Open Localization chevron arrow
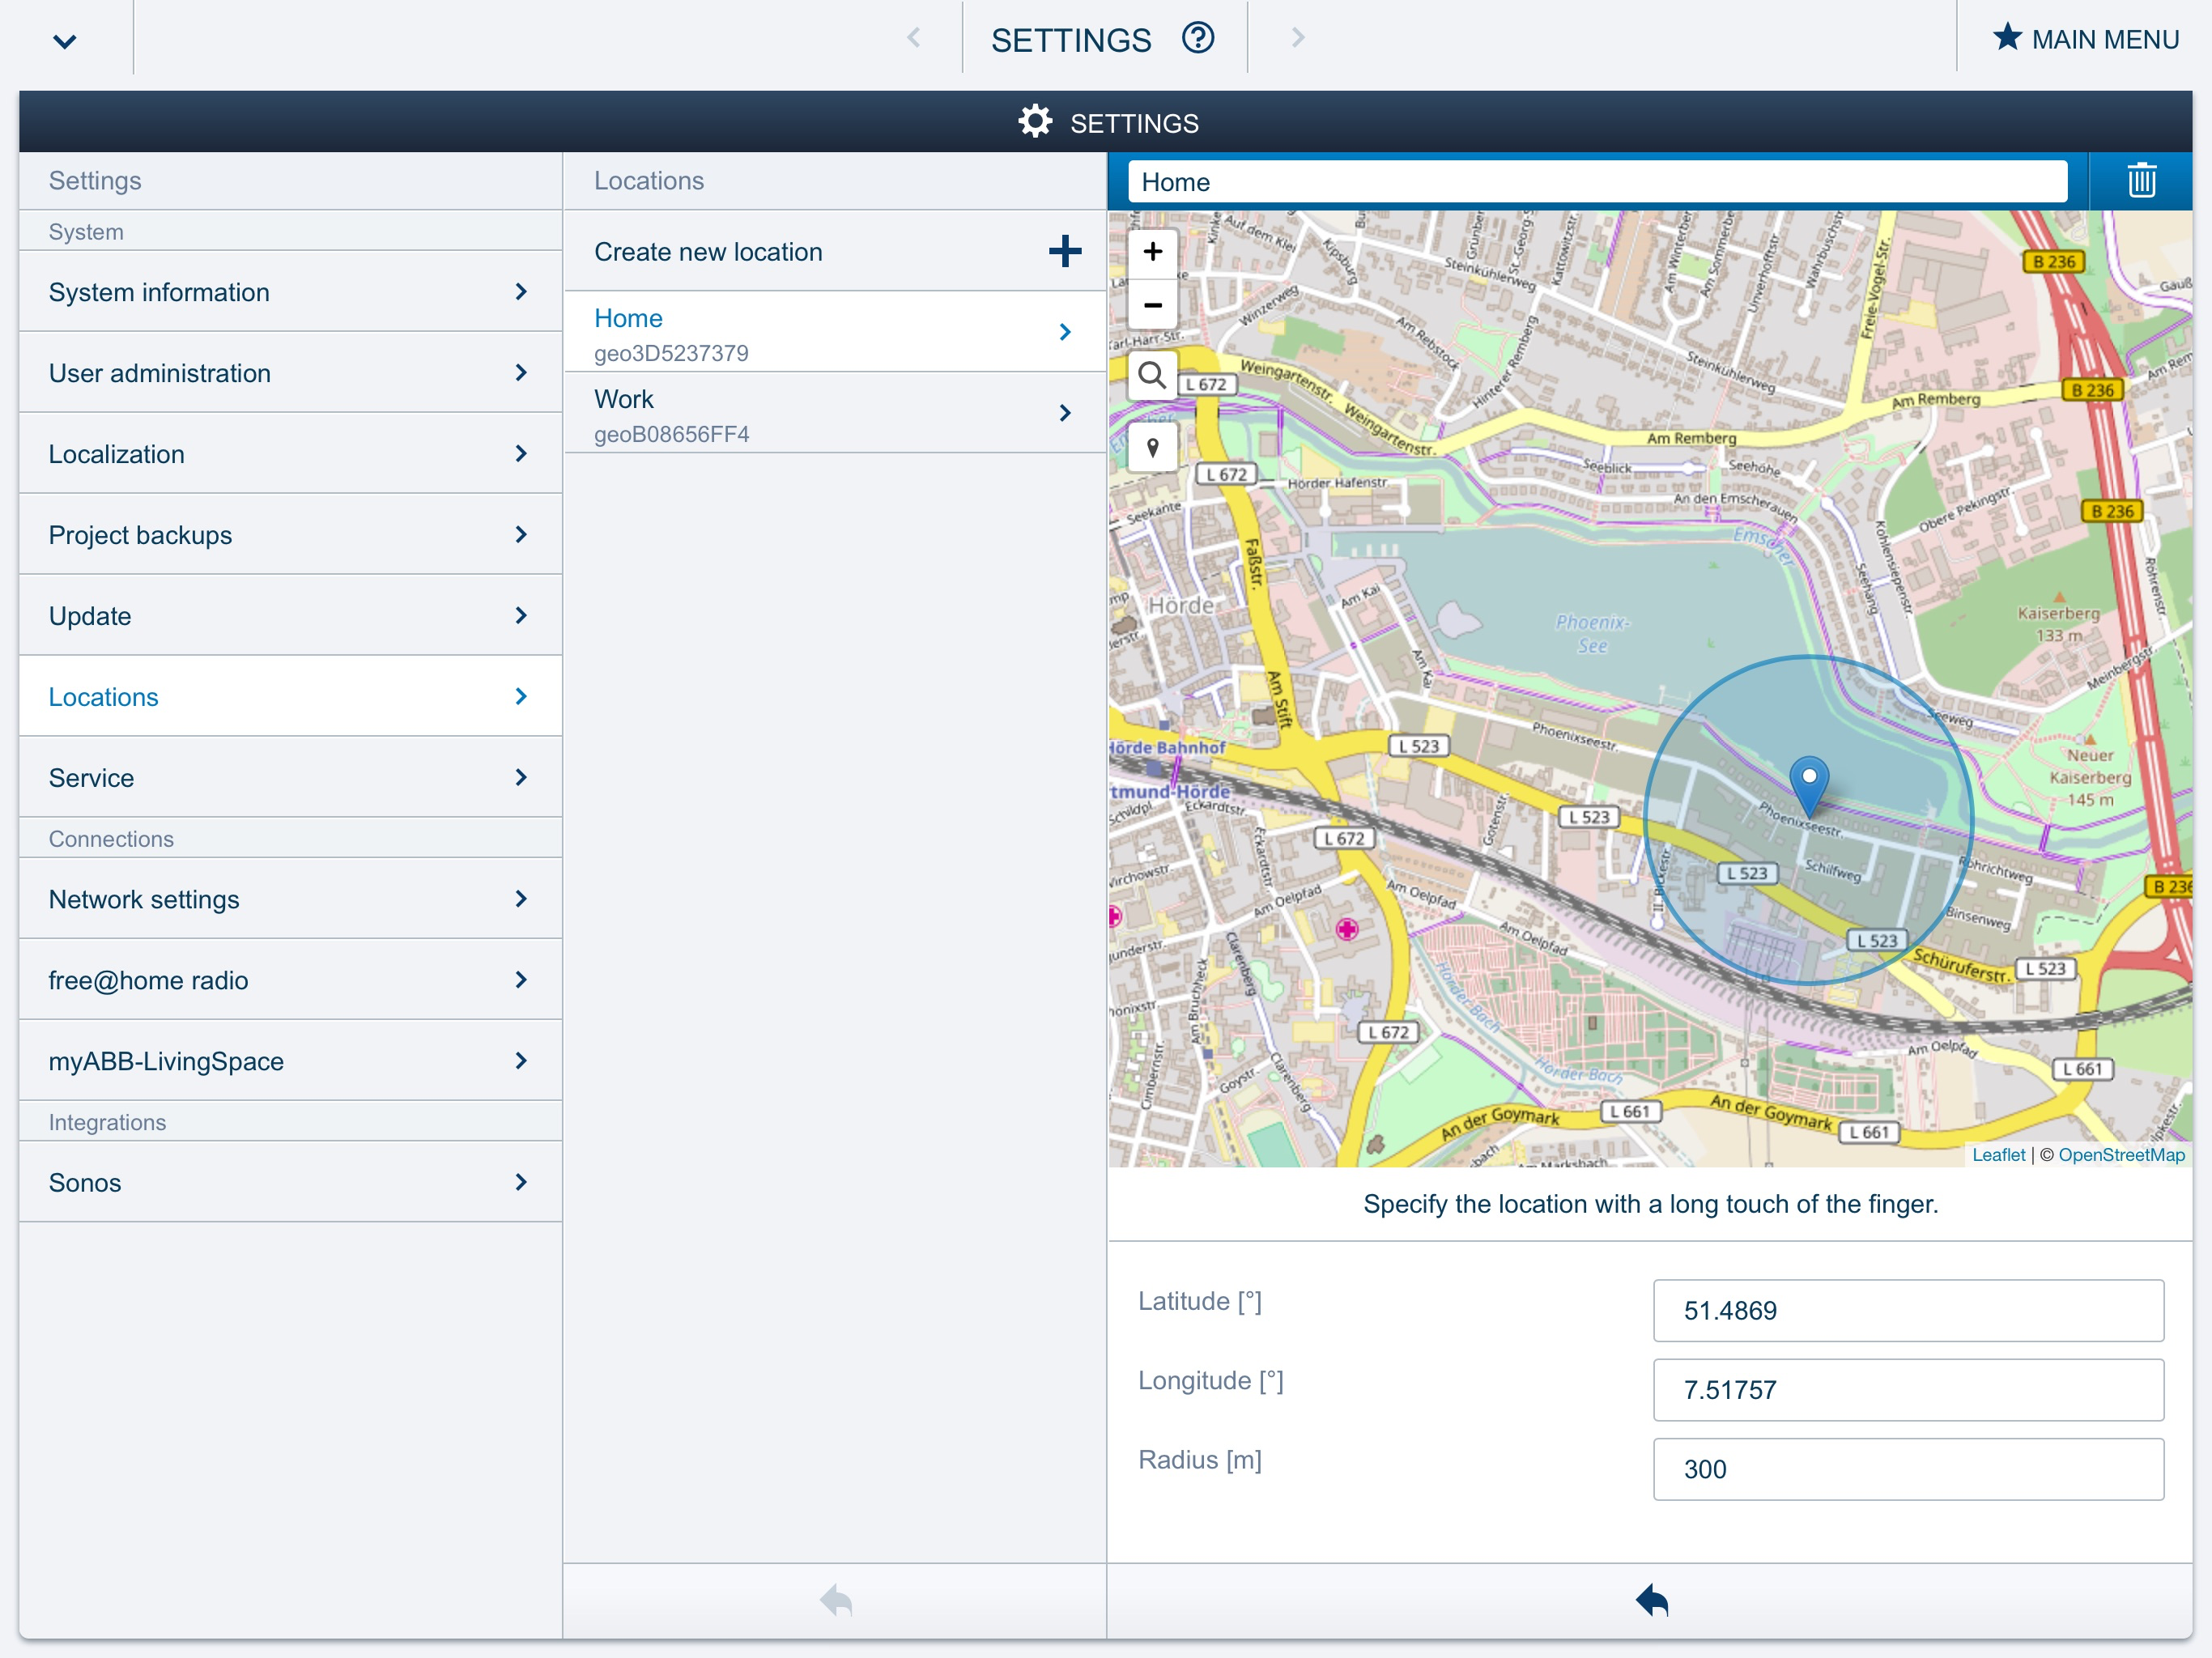This screenshot has height=1658, width=2212. click(520, 453)
